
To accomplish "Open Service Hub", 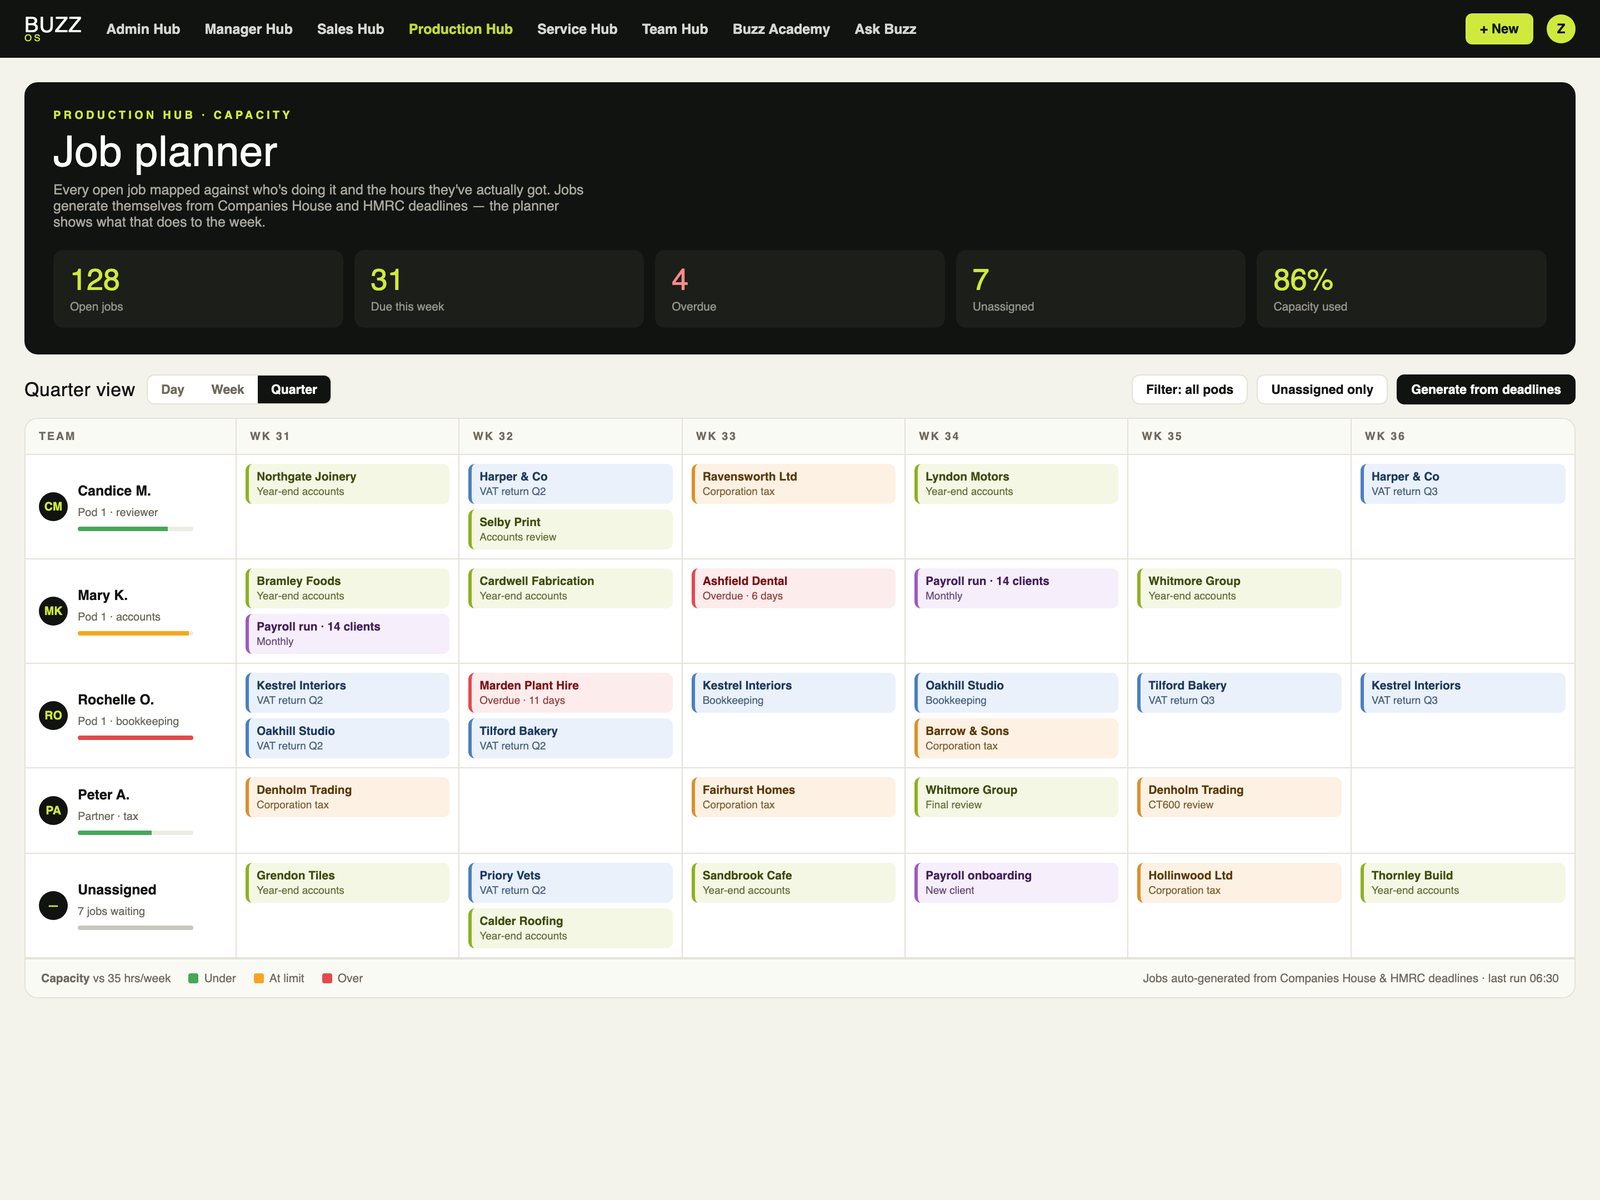I will pyautogui.click(x=577, y=29).
